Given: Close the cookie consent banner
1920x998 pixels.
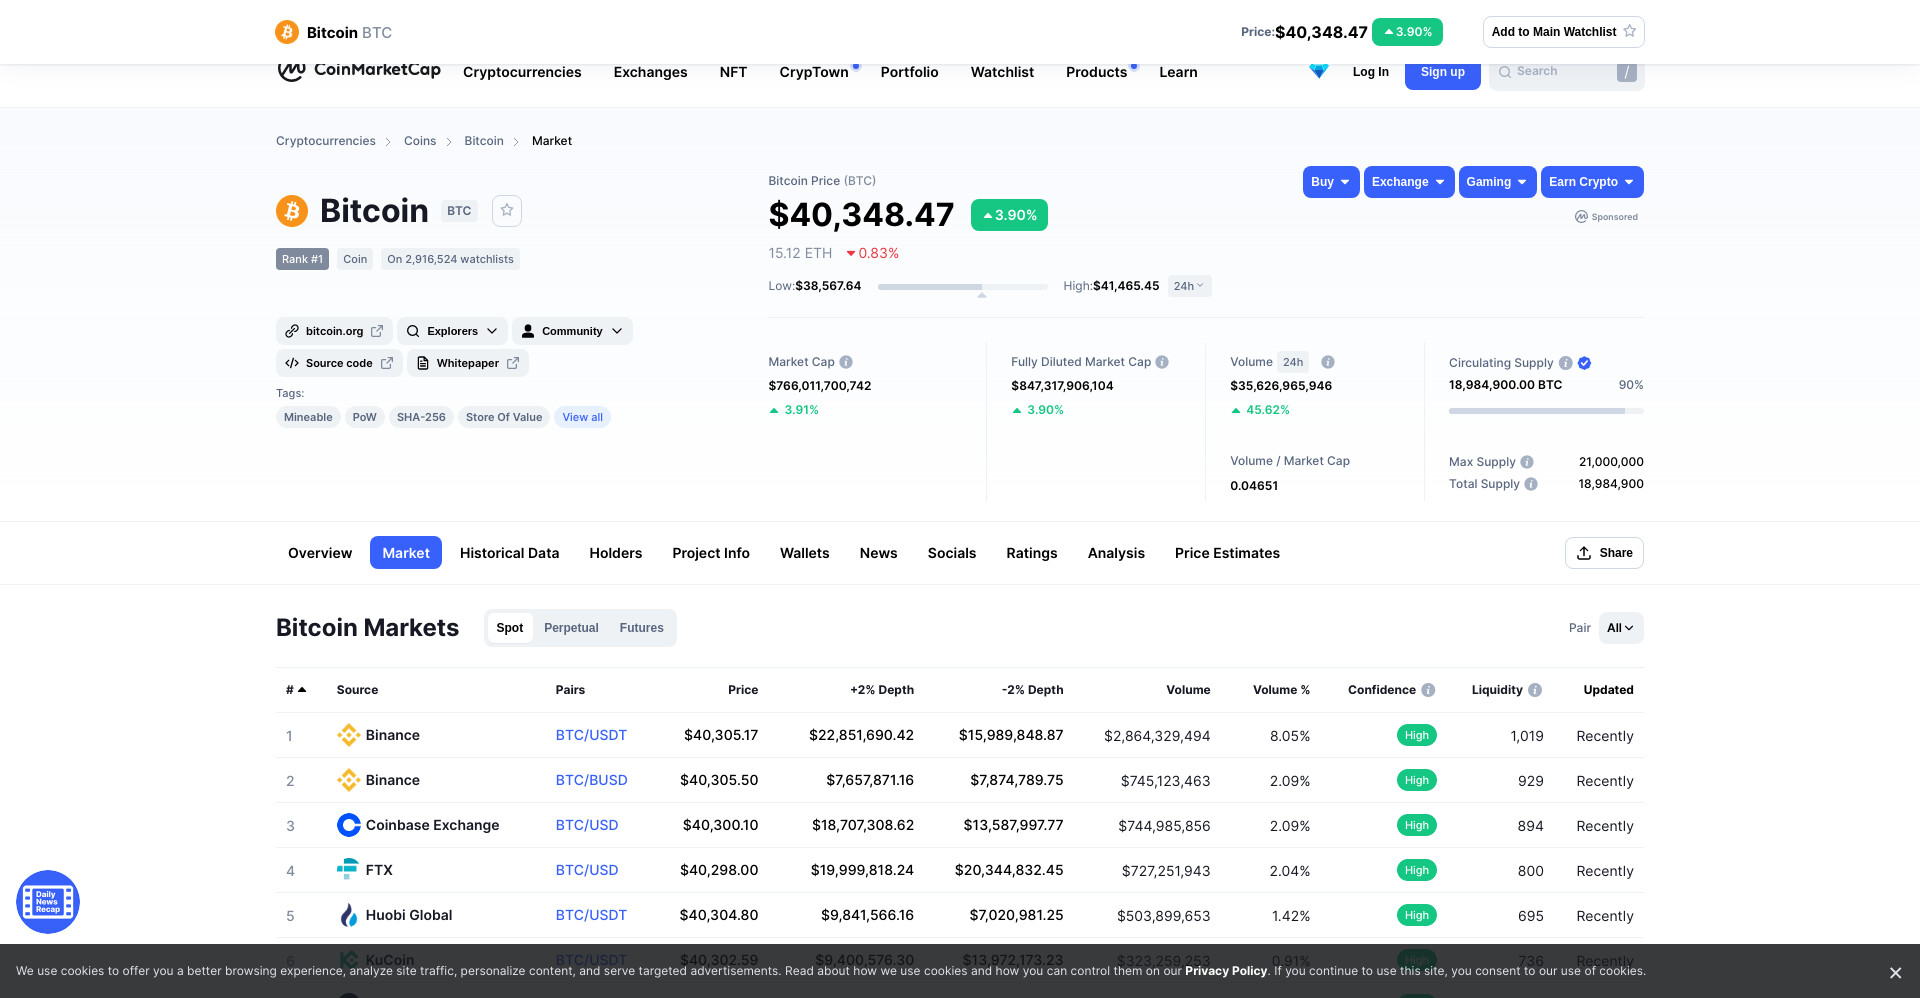Looking at the screenshot, I should pyautogui.click(x=1895, y=973).
